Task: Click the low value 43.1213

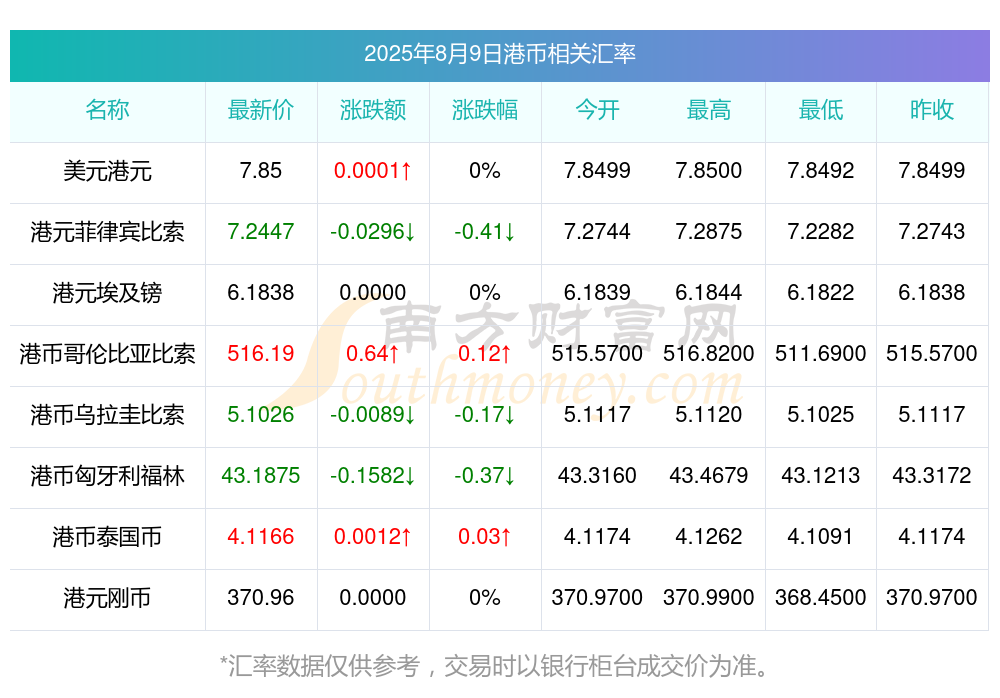Action: click(821, 475)
